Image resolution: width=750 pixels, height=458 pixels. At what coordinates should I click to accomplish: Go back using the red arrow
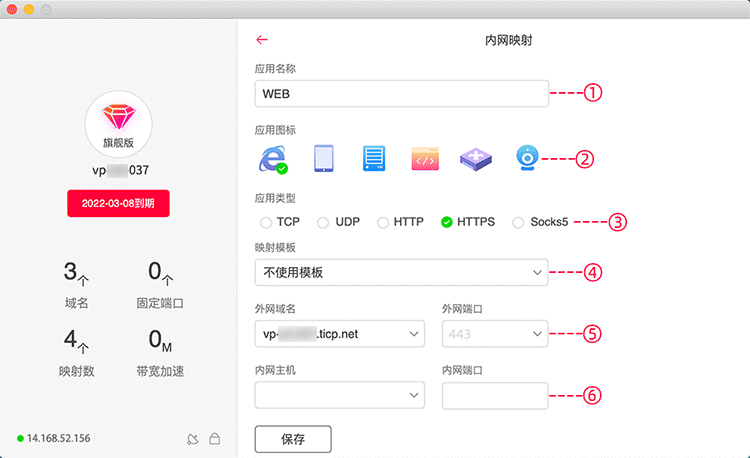[x=262, y=40]
